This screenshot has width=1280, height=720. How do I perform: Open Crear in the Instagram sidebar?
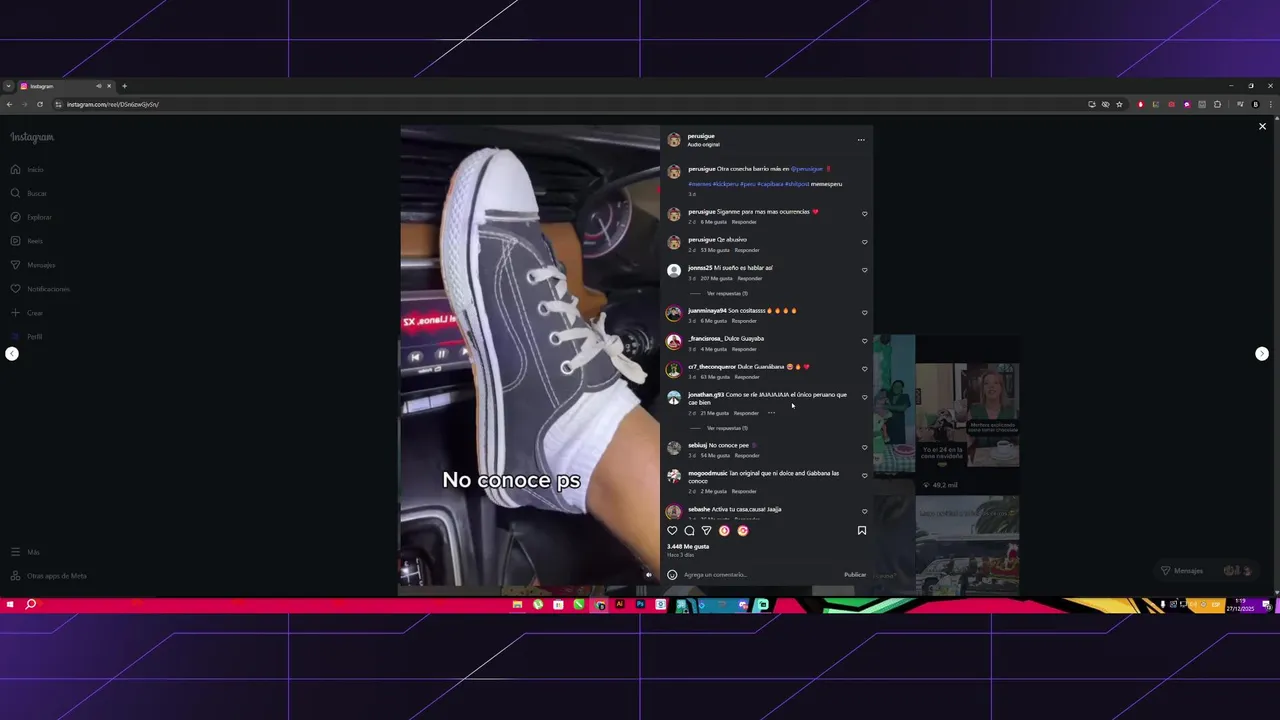coord(27,313)
